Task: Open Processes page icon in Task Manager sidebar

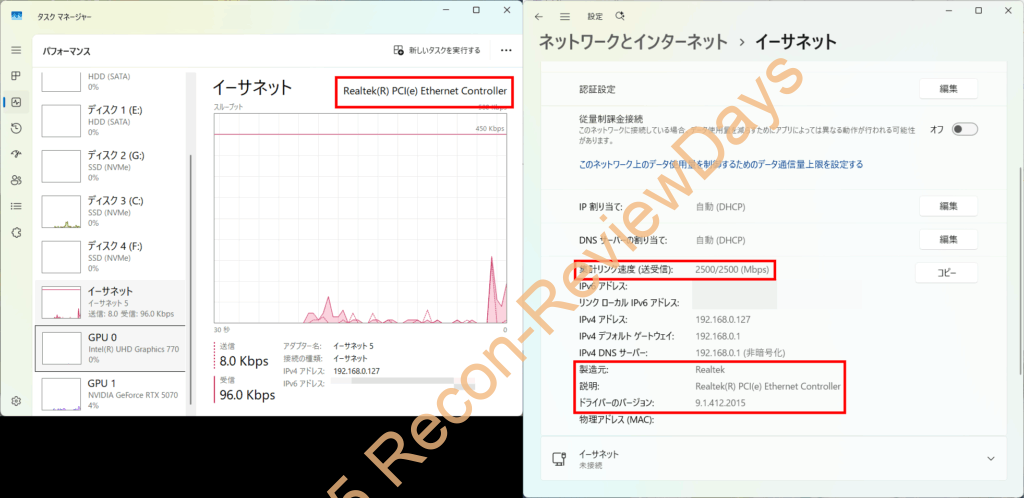Action: [16, 76]
